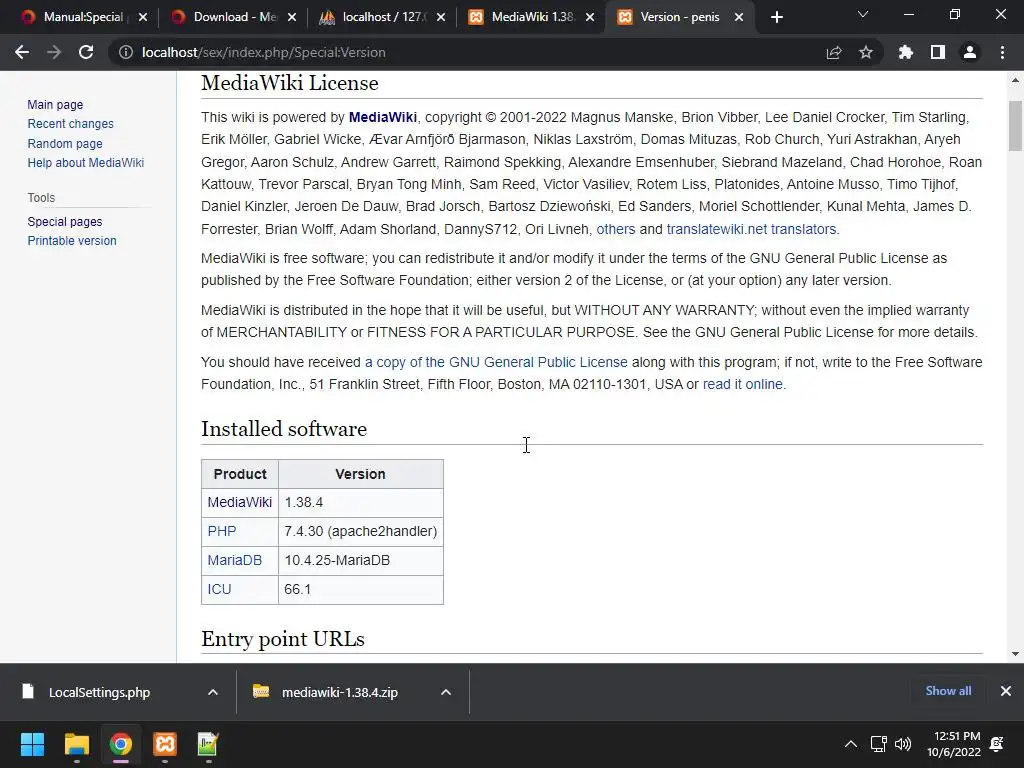This screenshot has height=768, width=1024.
Task: Go to a Random page
Action: tap(65, 143)
